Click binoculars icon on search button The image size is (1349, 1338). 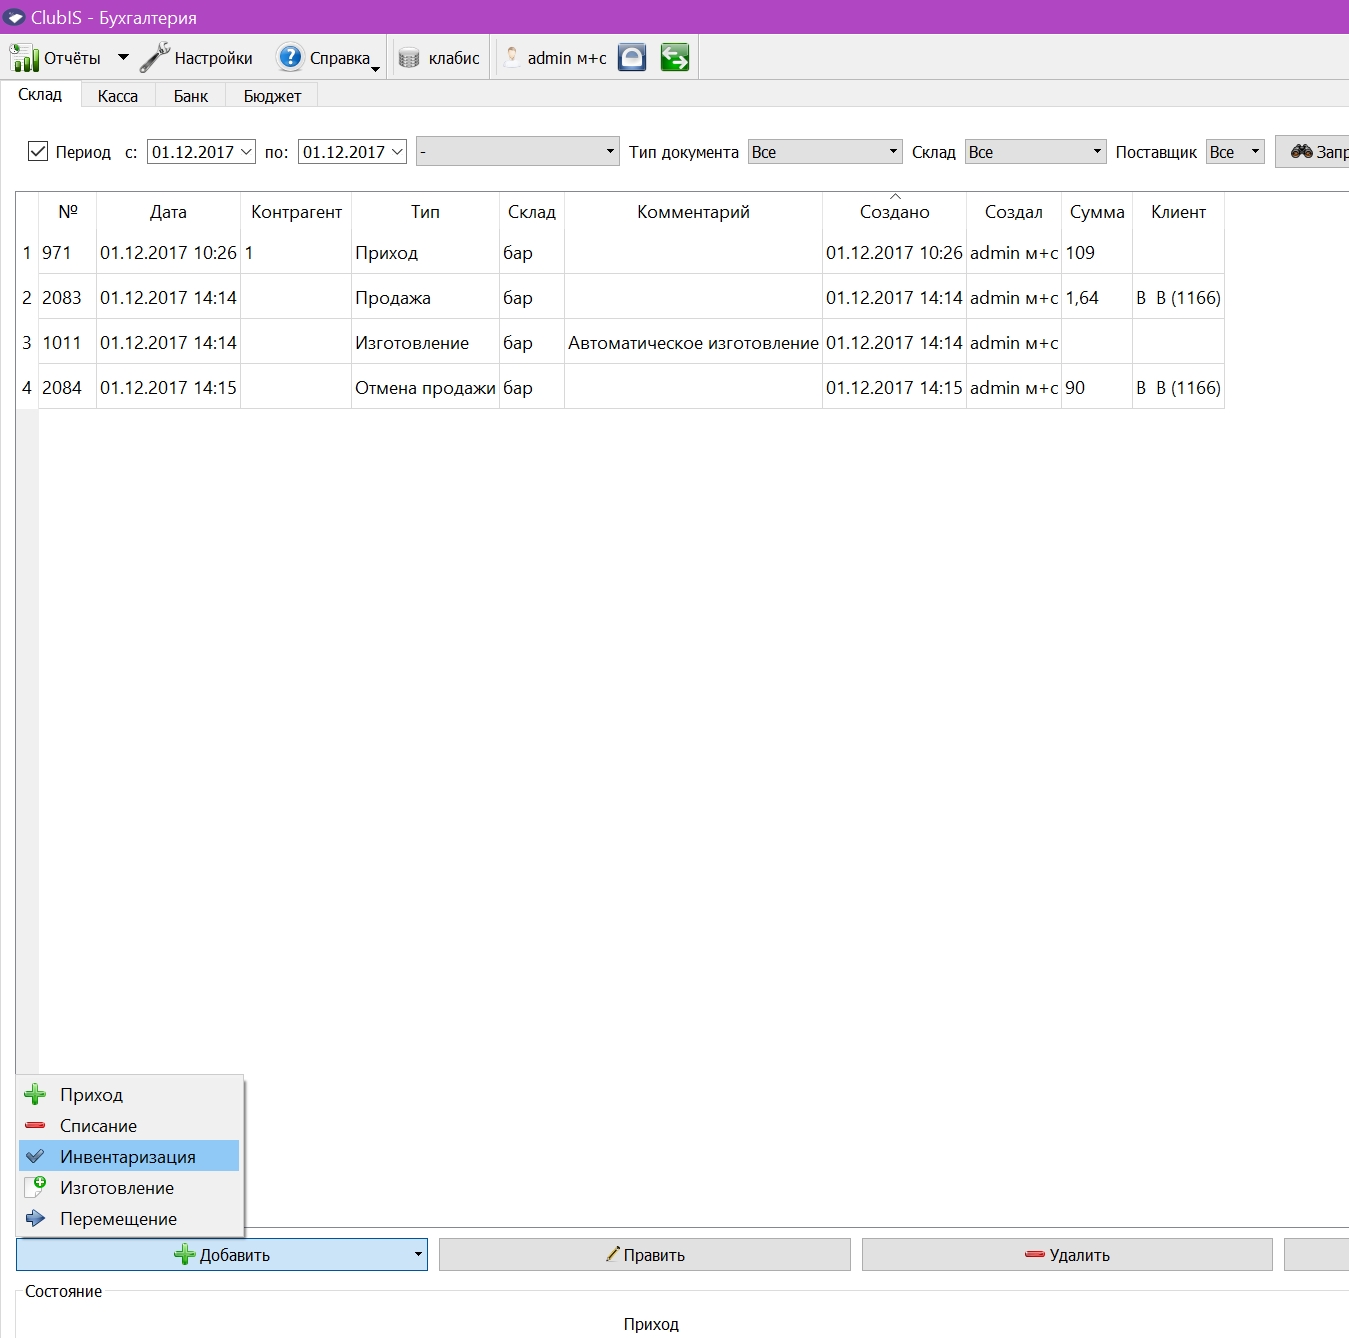coord(1301,151)
